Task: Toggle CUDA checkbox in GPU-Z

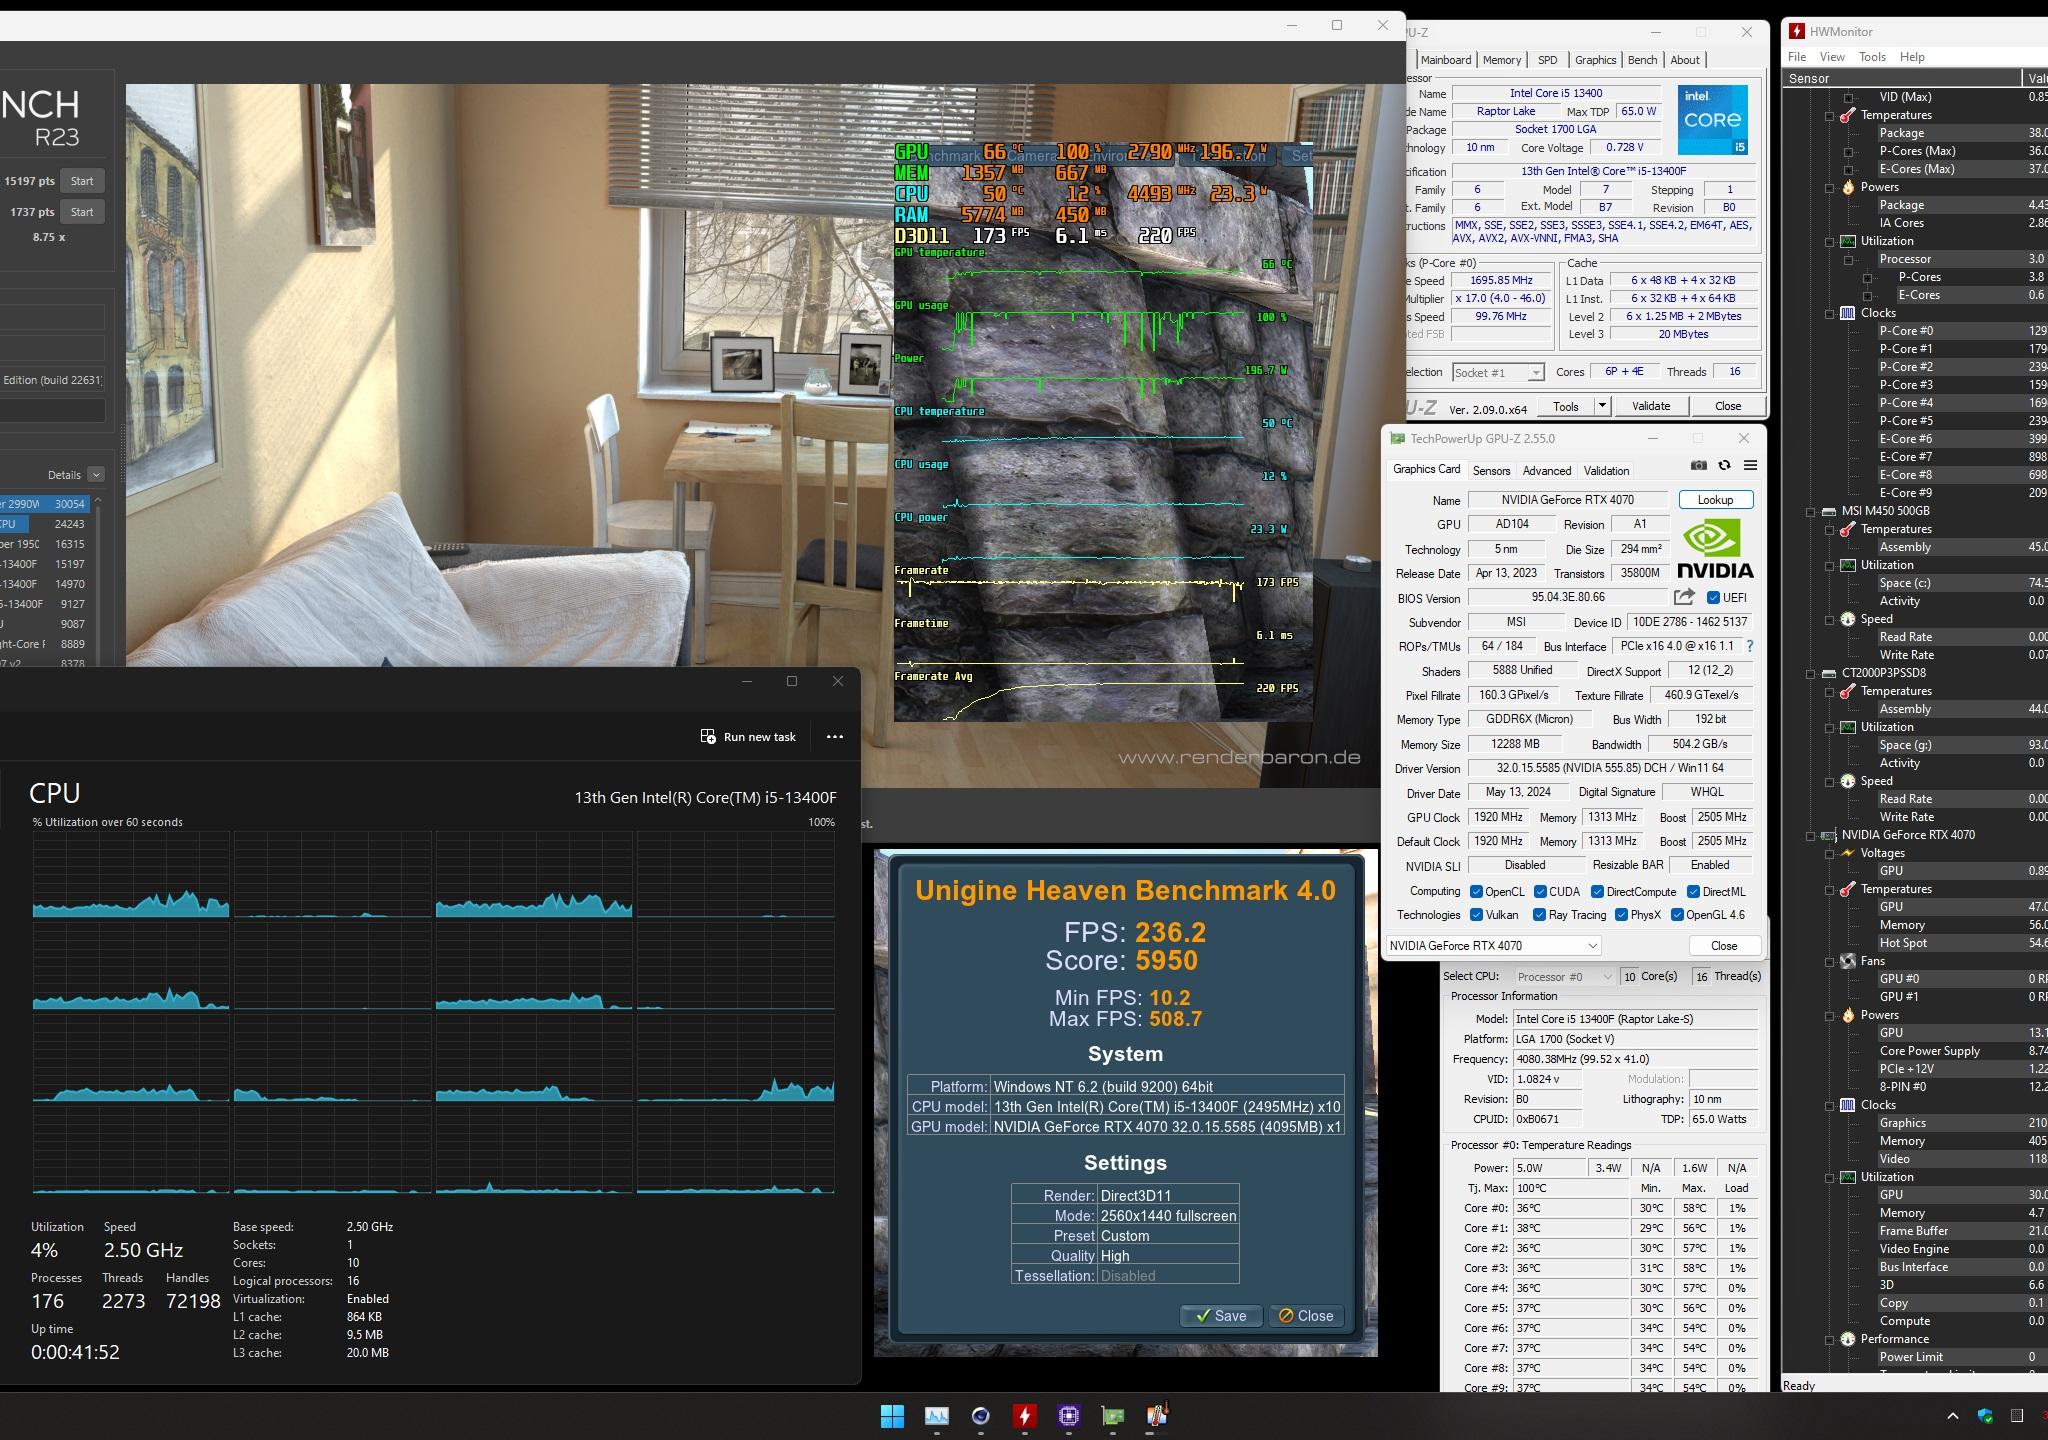Action: coord(1540,892)
